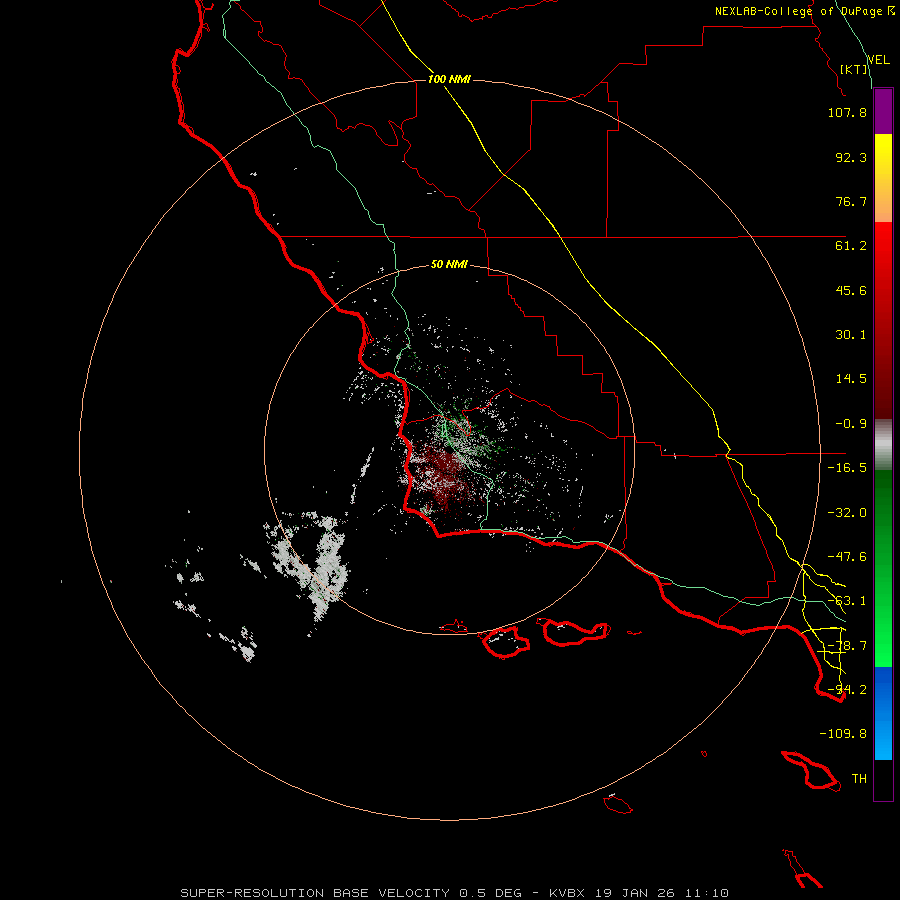Click the -32.0 legend value
This screenshot has width=900, height=900.
coord(847,513)
